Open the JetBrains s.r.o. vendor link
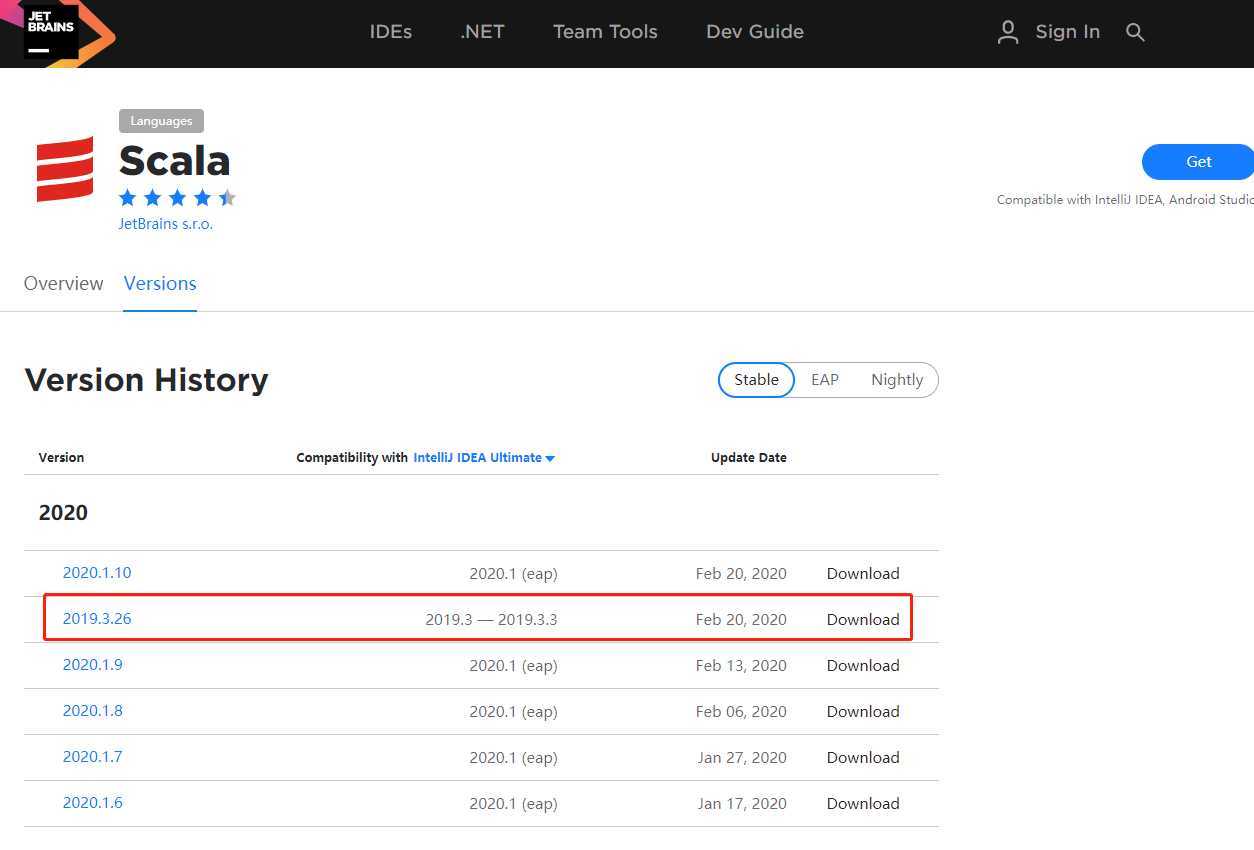Viewport: 1254px width, 850px height. pos(166,224)
